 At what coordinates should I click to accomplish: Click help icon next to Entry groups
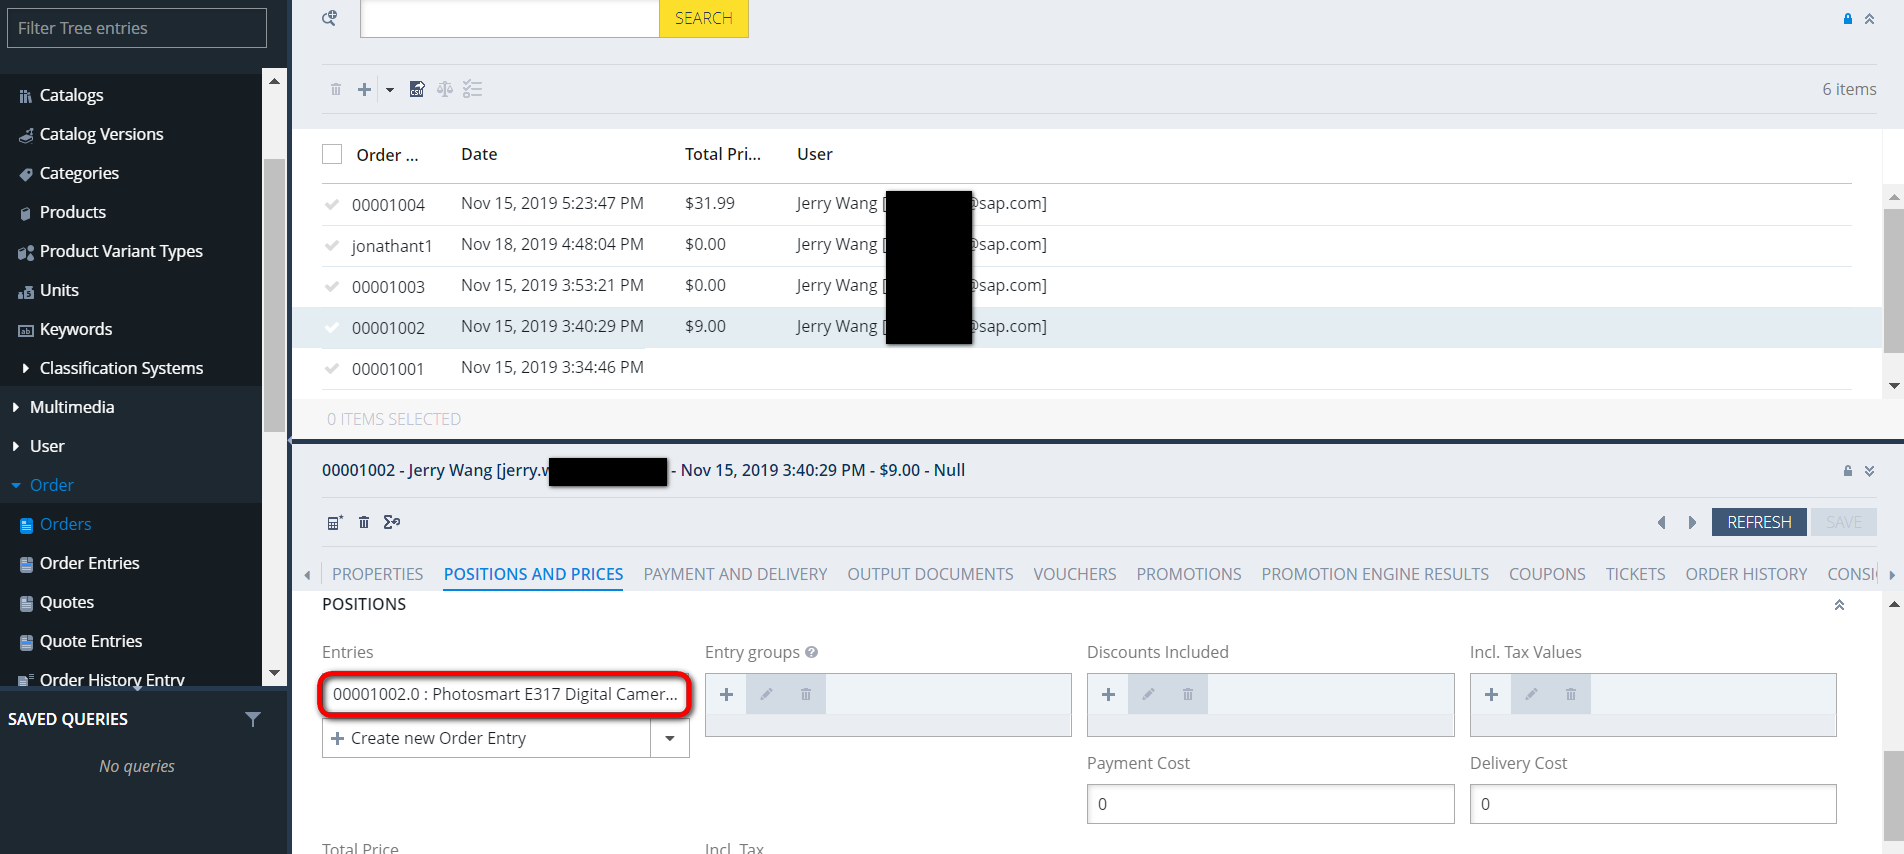pos(812,652)
